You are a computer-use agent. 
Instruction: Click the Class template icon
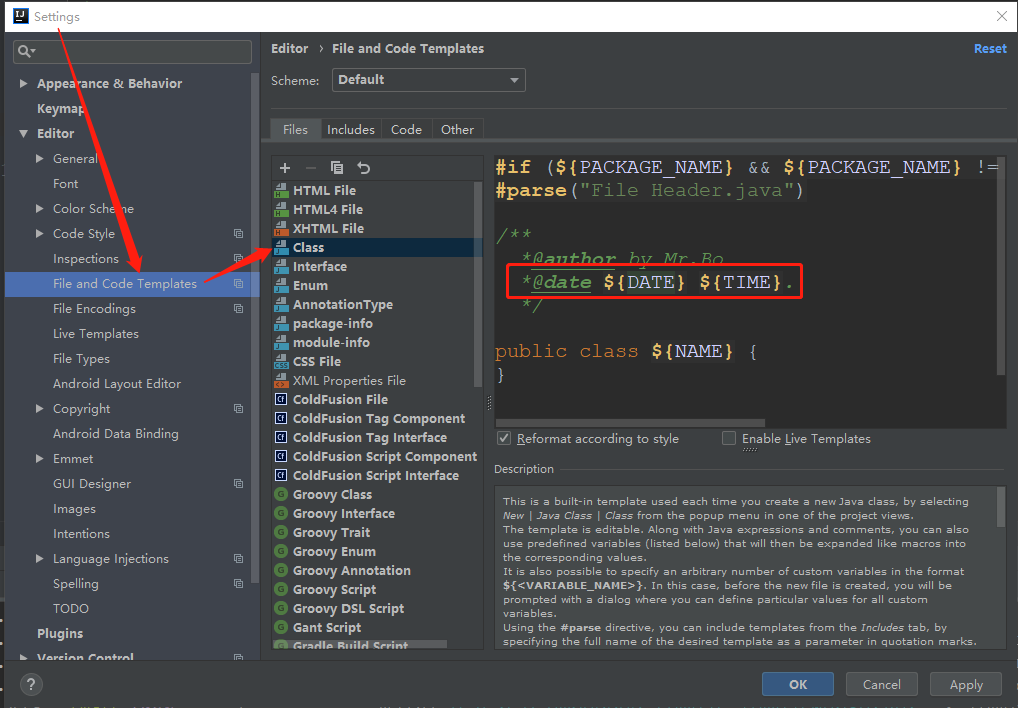281,247
